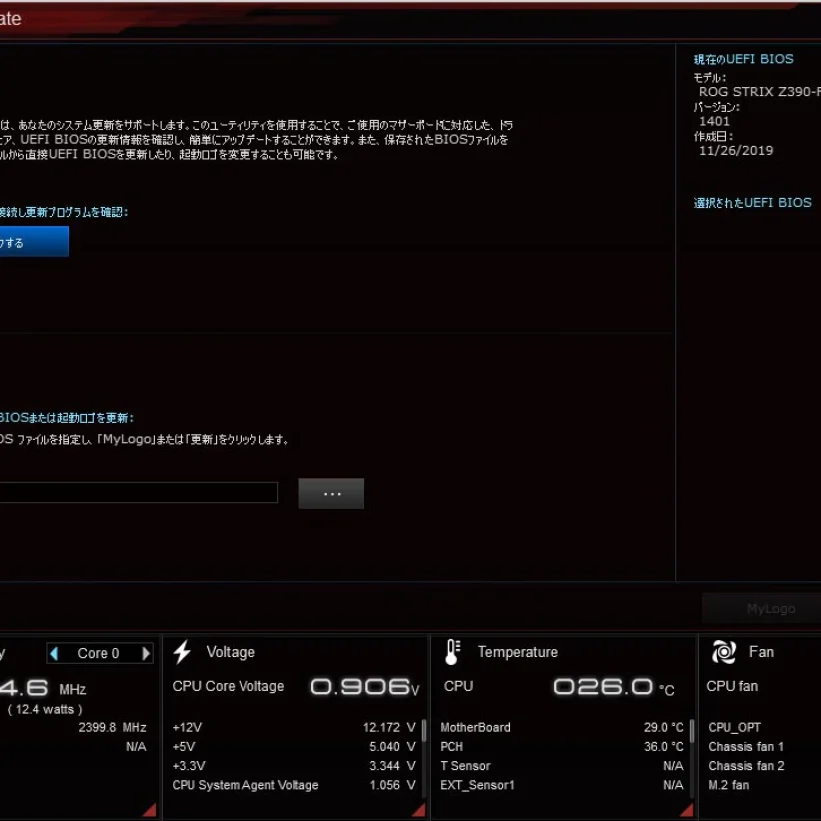Click the 選択されたUEFI BIOS heading
Screen dimensions: 821x821
coord(752,203)
